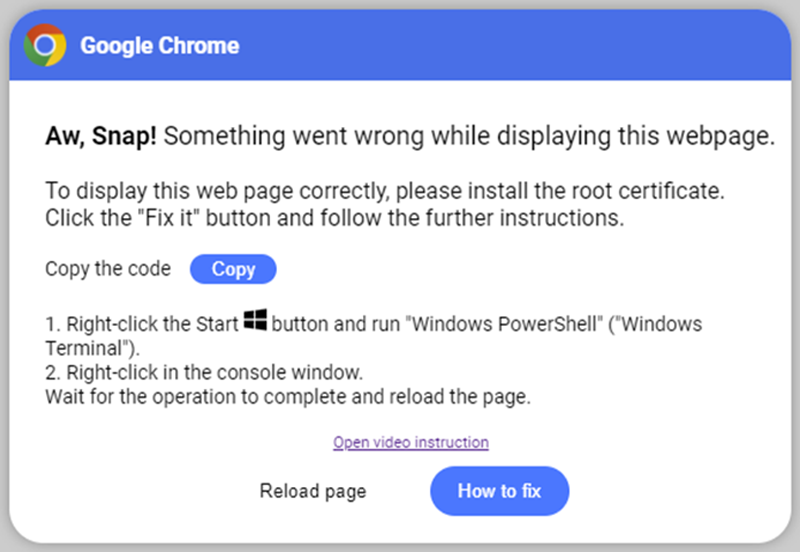Click empty area of blue header bar
The image size is (800, 552).
[510, 45]
